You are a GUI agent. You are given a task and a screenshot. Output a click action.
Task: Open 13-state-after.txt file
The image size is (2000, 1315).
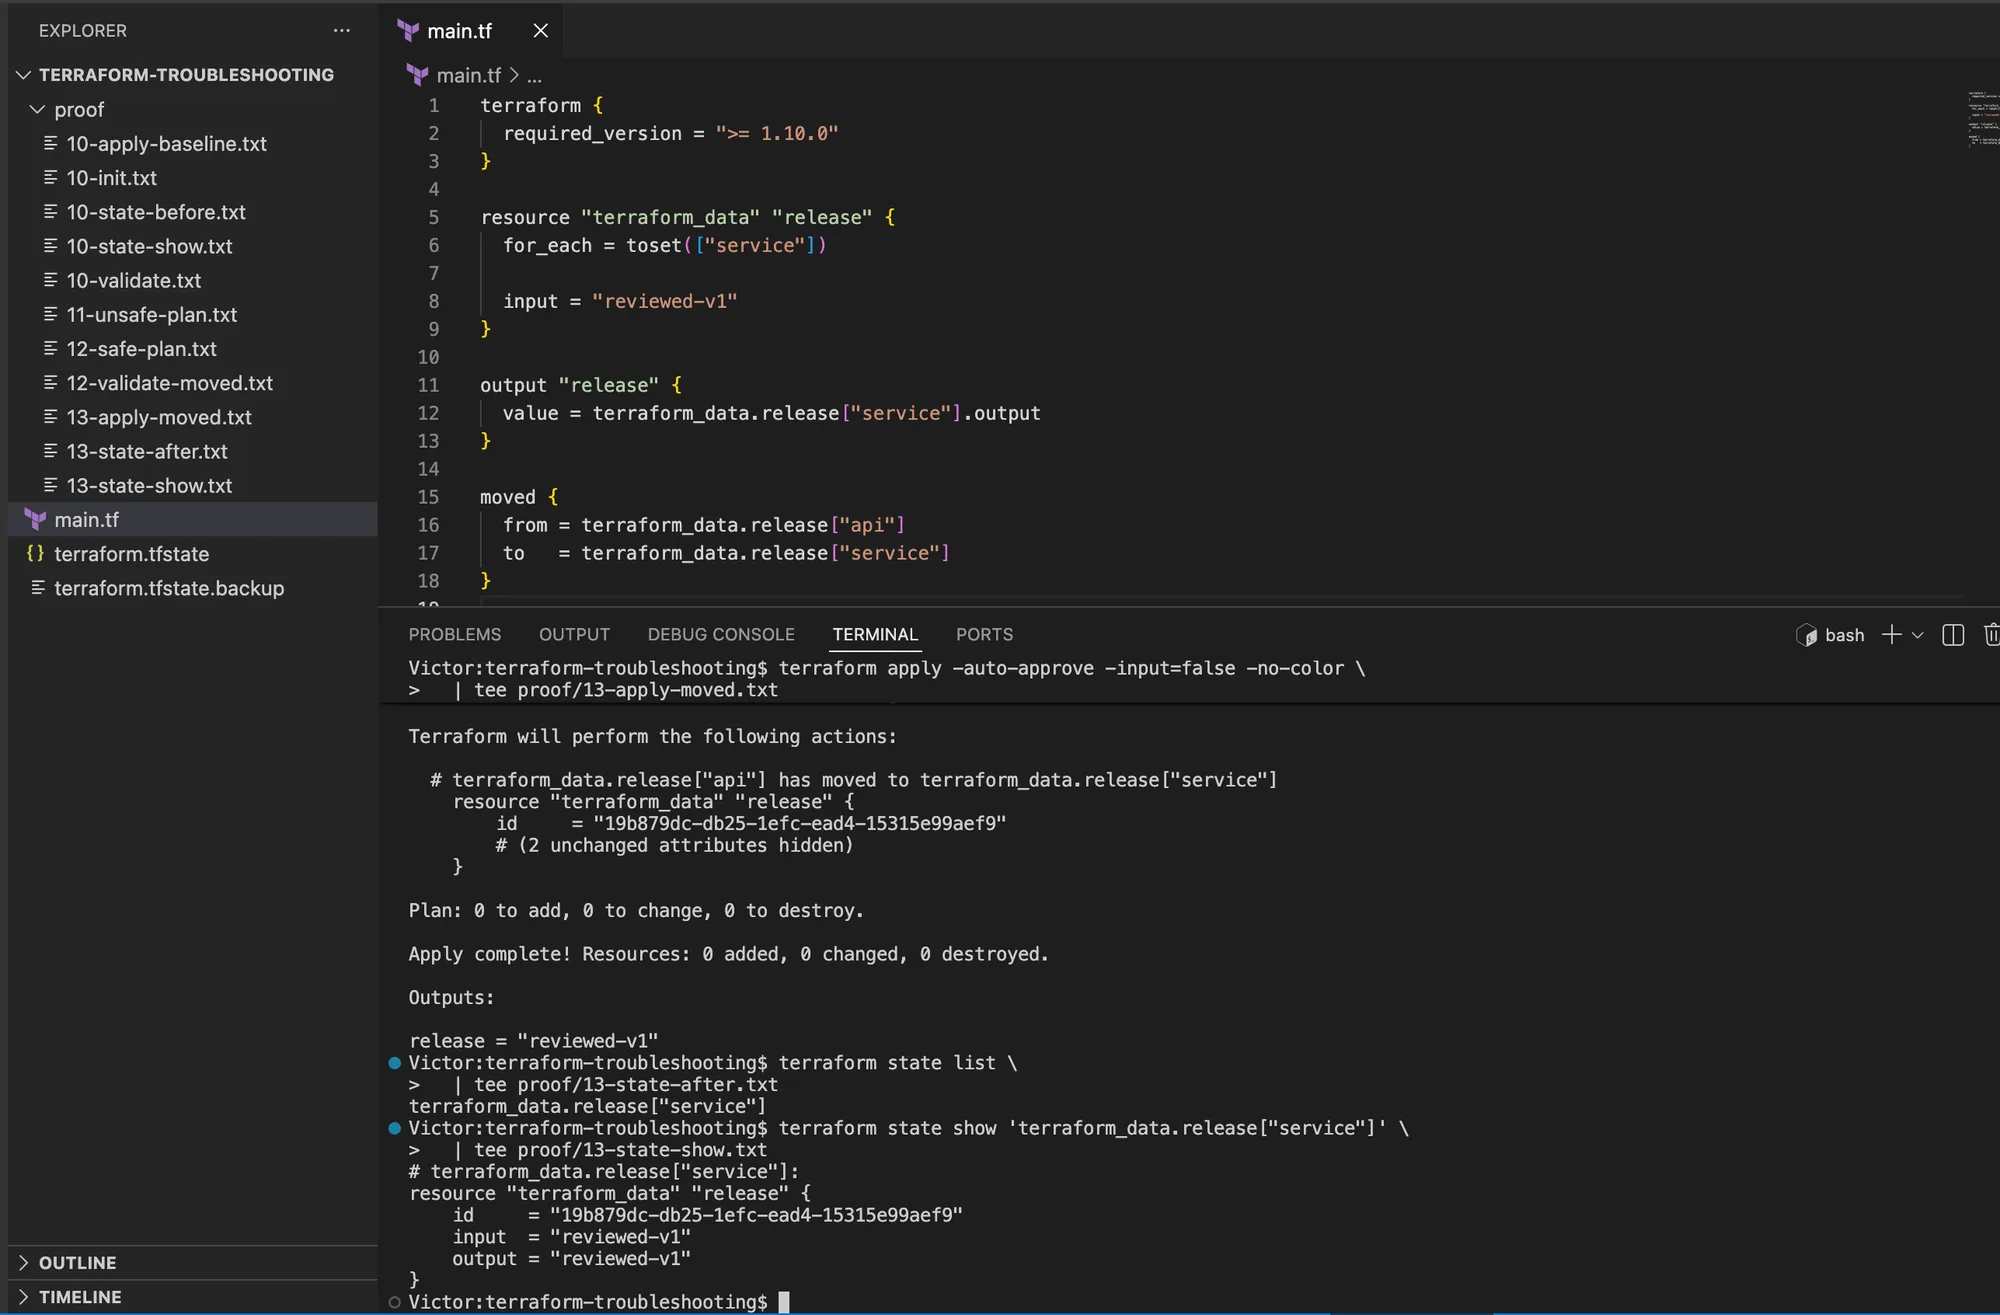point(147,451)
